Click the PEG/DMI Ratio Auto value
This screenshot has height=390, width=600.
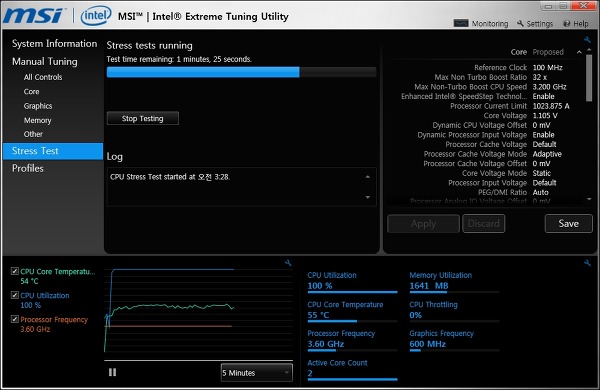(541, 193)
